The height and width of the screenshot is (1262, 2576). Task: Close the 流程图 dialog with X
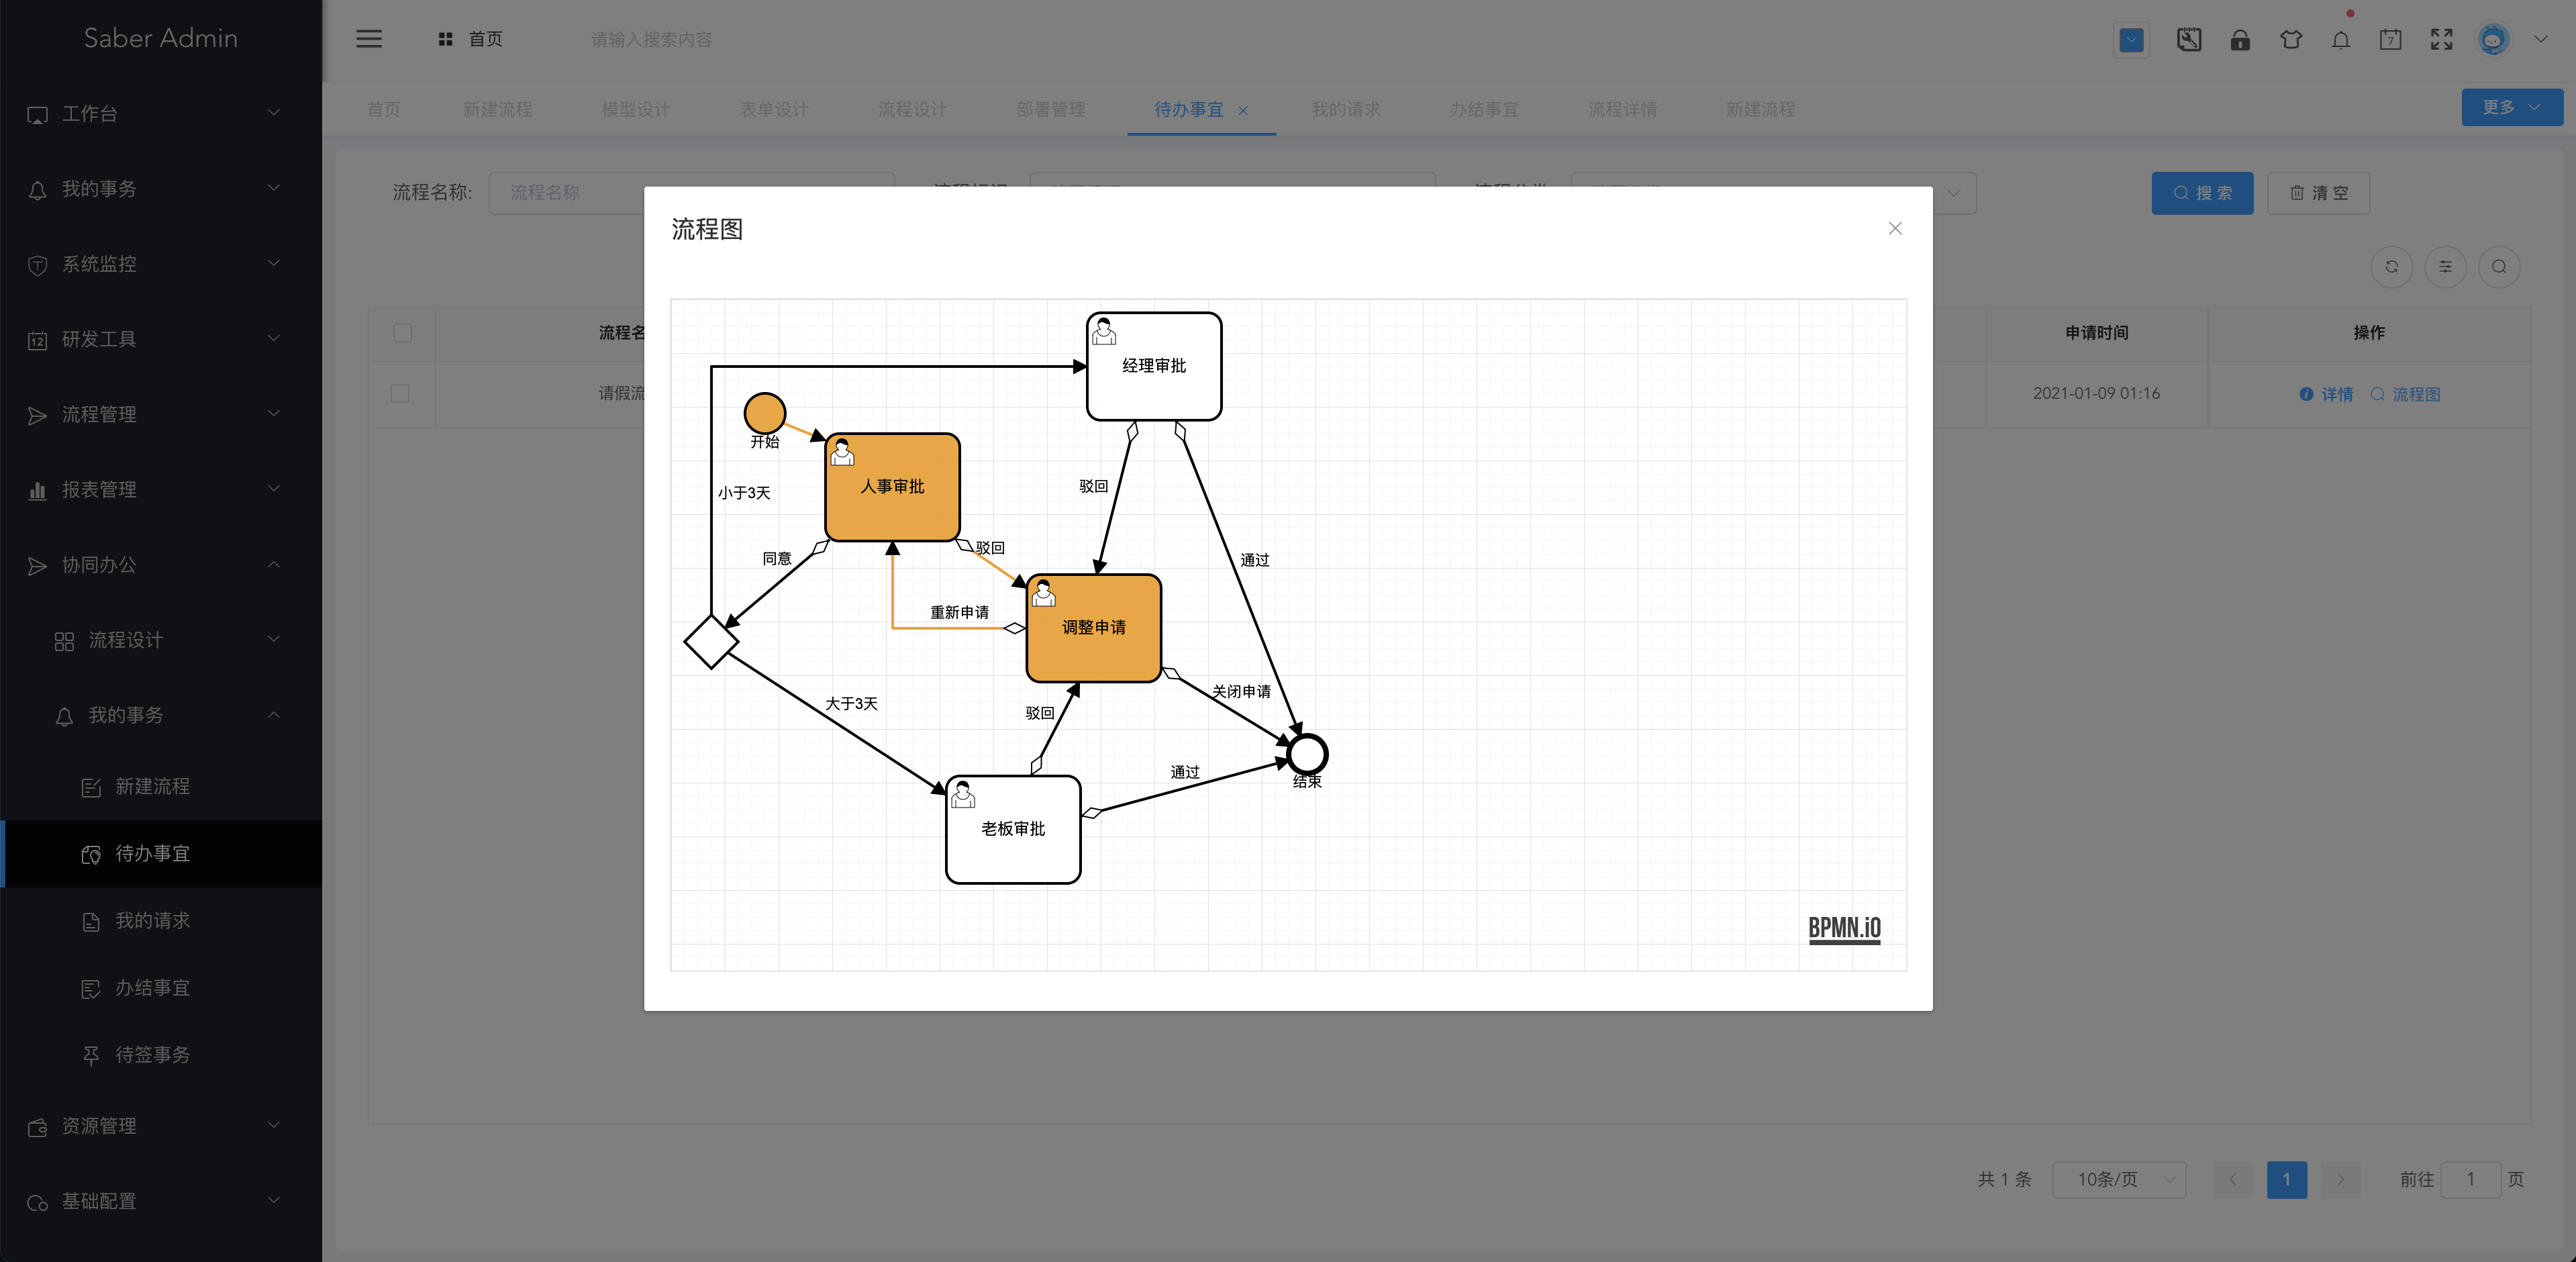coord(1895,228)
